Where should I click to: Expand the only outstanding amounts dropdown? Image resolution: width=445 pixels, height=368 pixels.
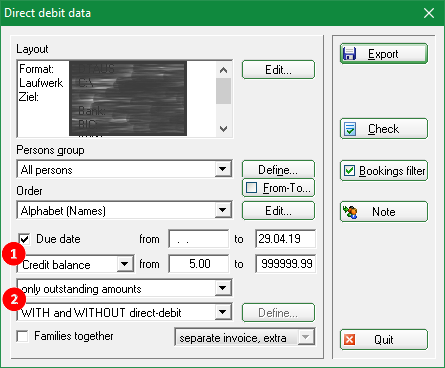223,288
